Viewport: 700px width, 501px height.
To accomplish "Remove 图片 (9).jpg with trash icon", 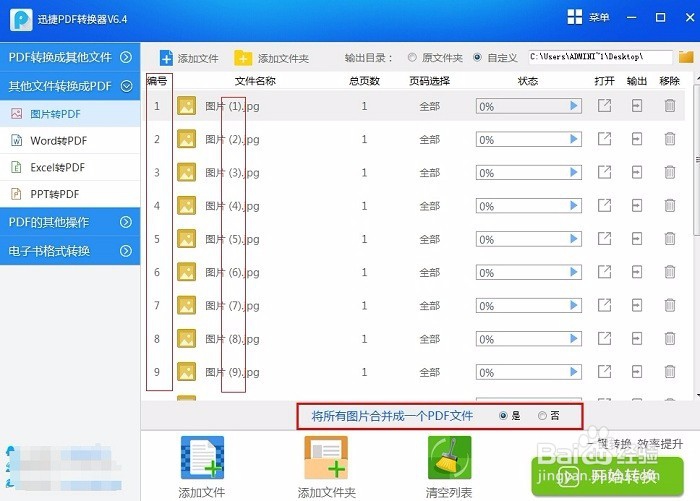I will pyautogui.click(x=670, y=372).
